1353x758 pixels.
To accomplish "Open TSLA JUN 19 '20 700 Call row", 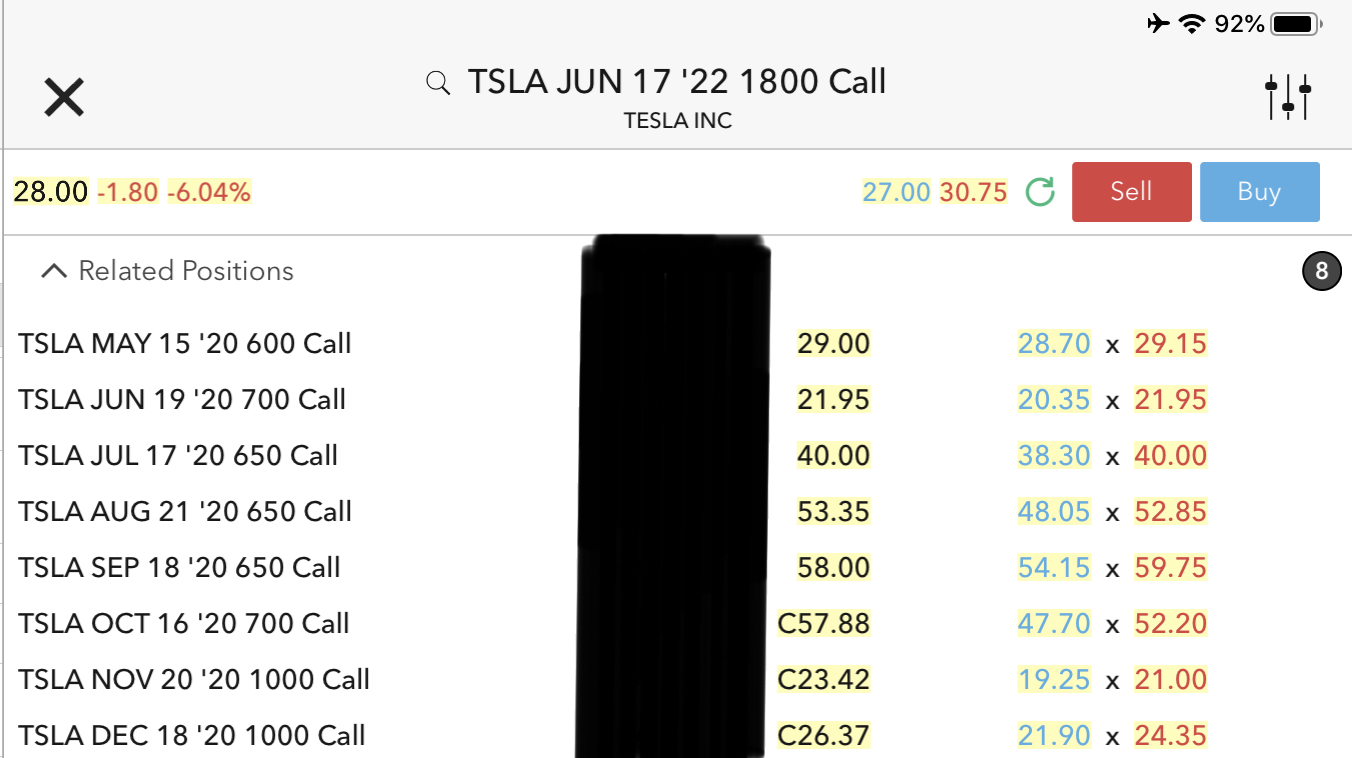I will tap(182, 400).
